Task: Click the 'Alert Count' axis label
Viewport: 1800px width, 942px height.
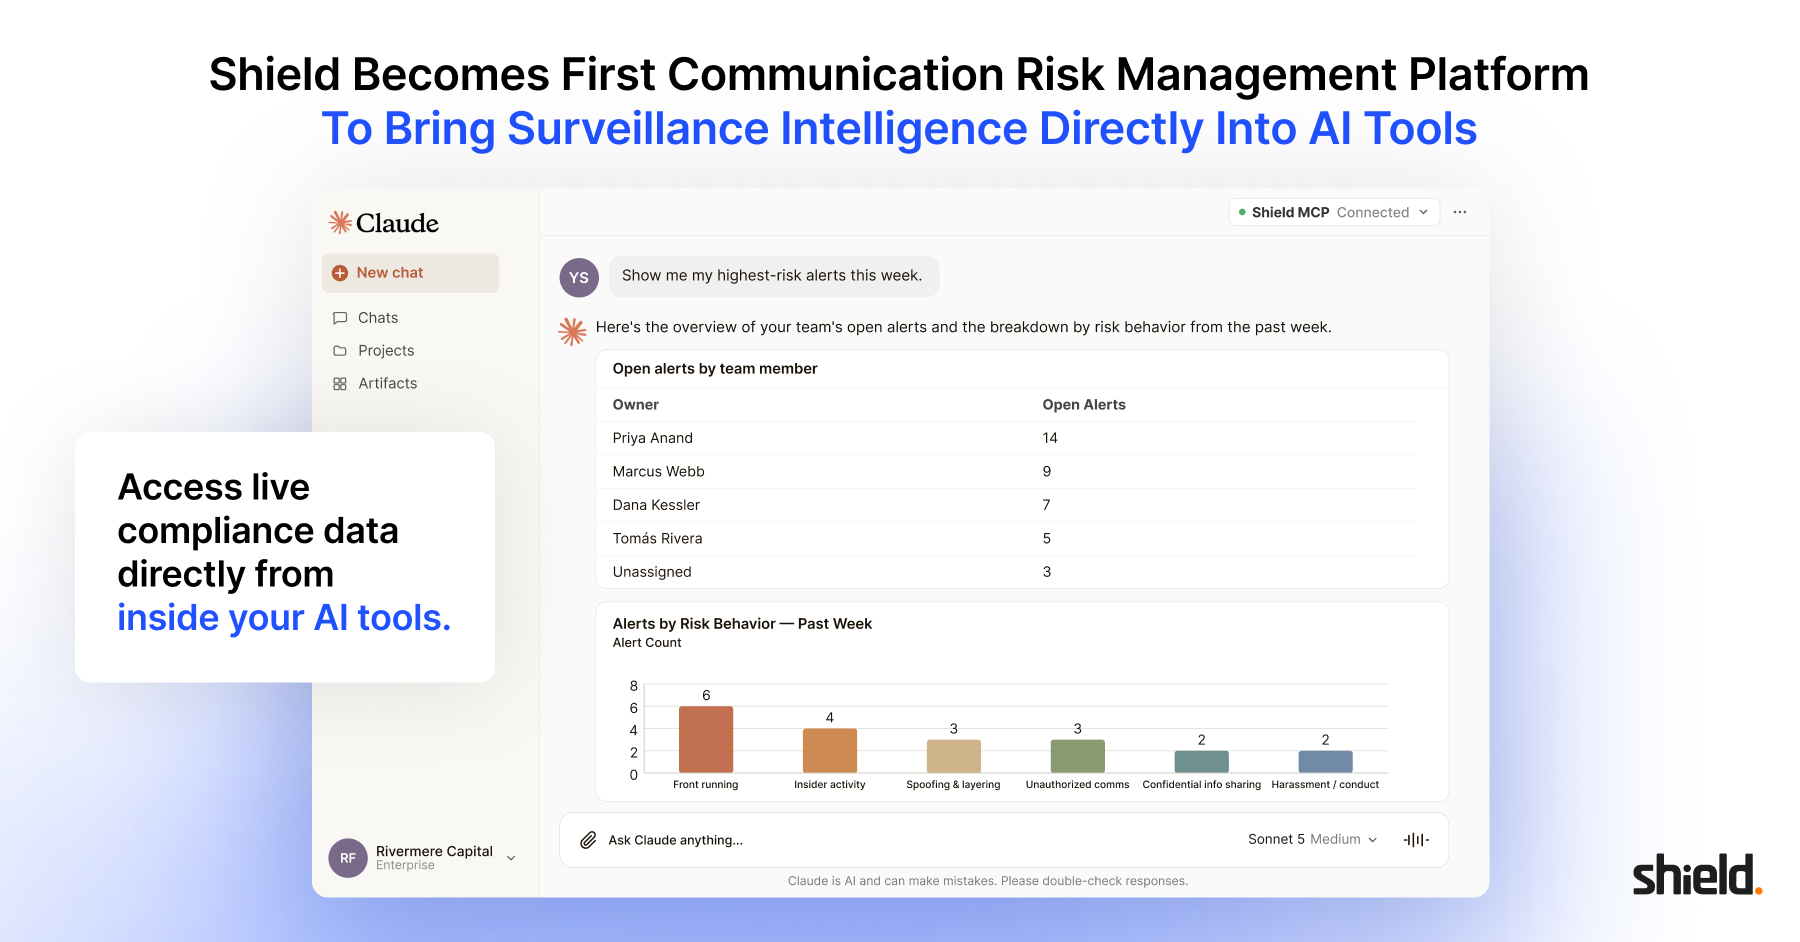Action: click(x=647, y=643)
